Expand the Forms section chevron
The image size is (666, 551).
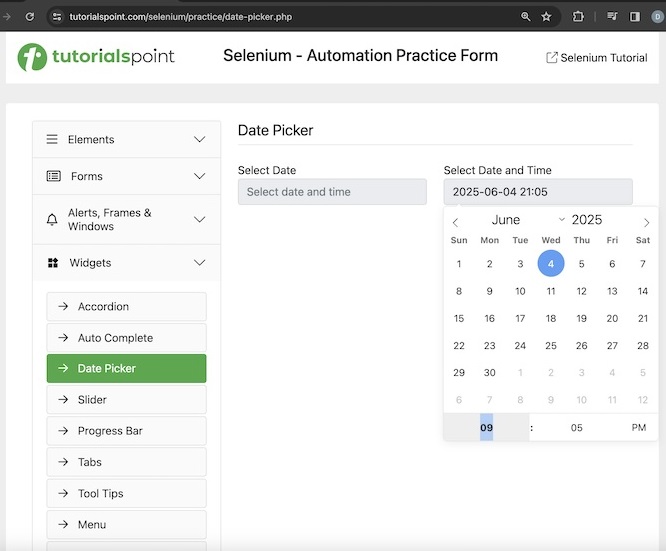coord(200,176)
